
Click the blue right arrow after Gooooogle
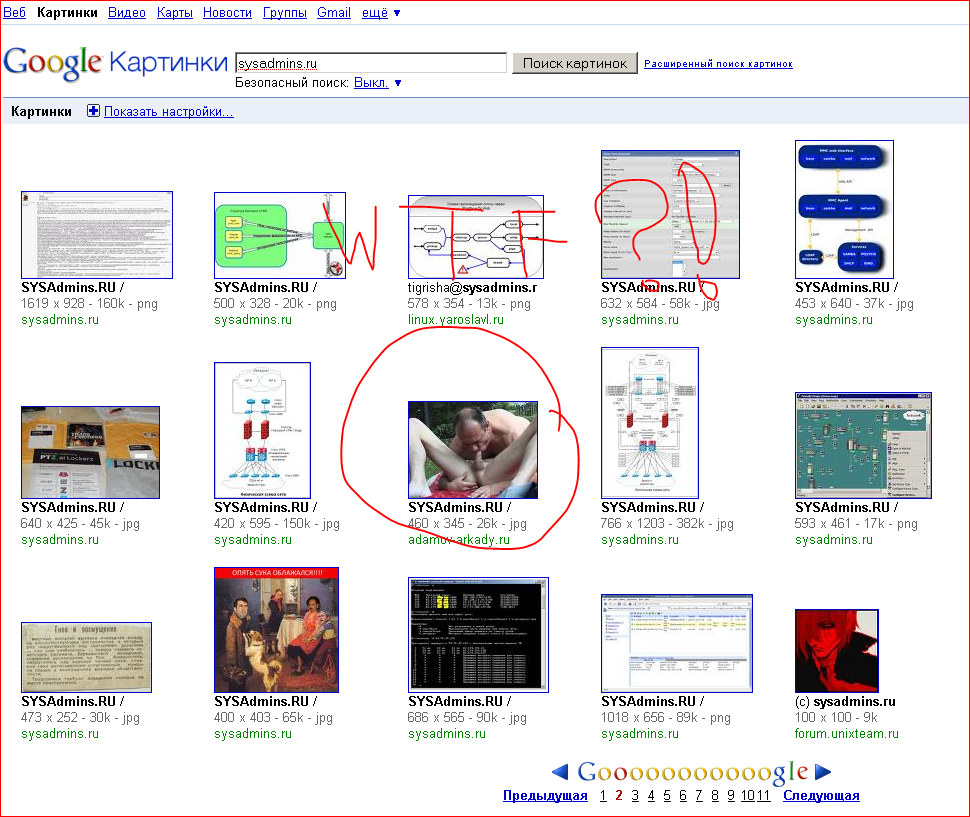tap(823, 772)
